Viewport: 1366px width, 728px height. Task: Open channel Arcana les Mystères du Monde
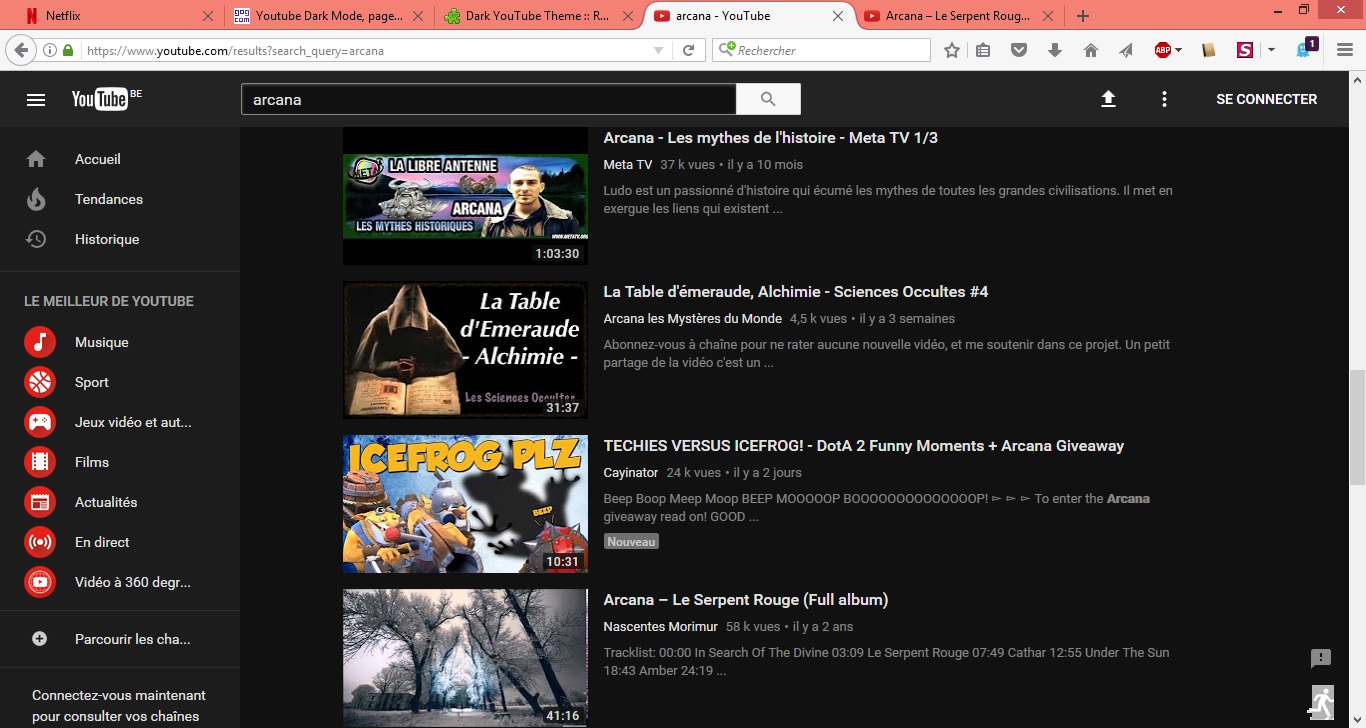[x=692, y=319]
